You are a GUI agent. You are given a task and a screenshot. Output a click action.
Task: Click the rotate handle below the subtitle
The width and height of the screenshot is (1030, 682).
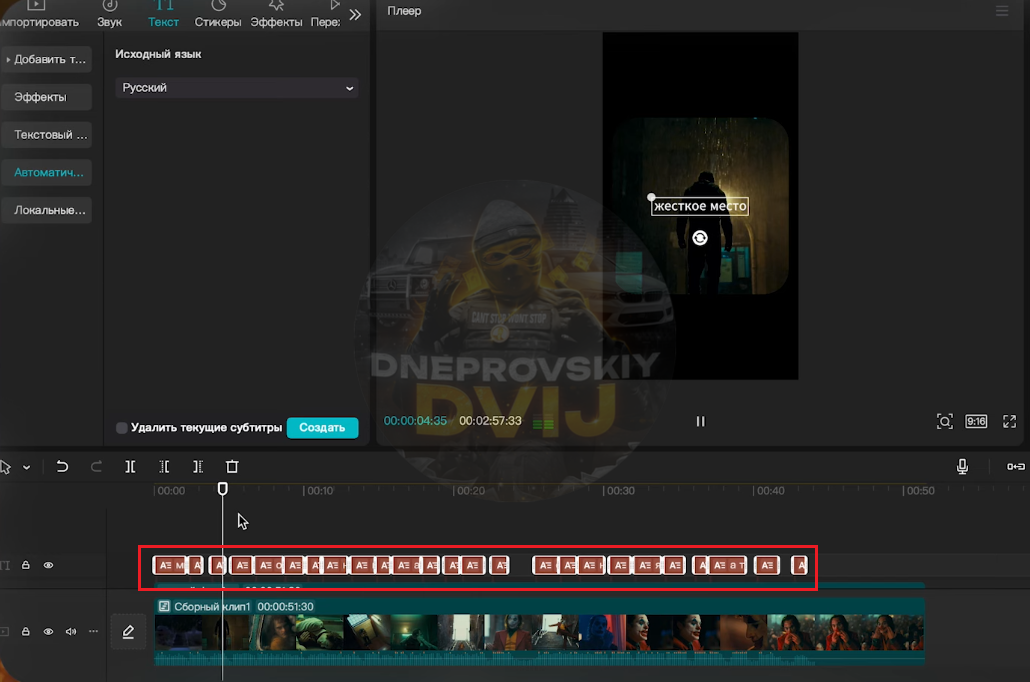tap(700, 238)
